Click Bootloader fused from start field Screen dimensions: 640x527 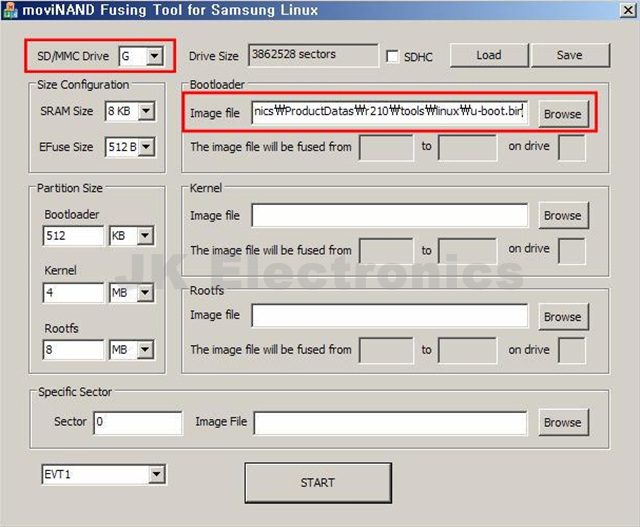click(386, 148)
